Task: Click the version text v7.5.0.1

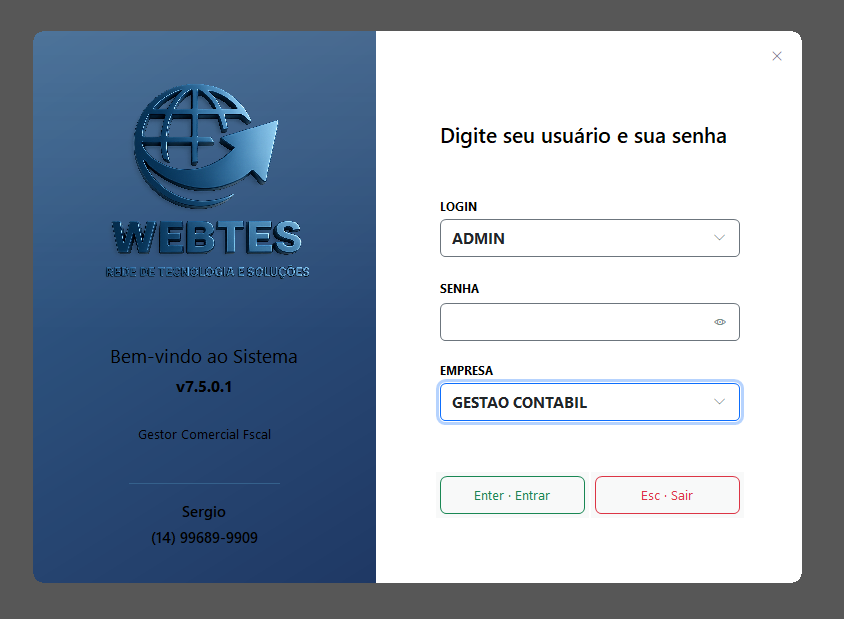Action: pyautogui.click(x=204, y=387)
